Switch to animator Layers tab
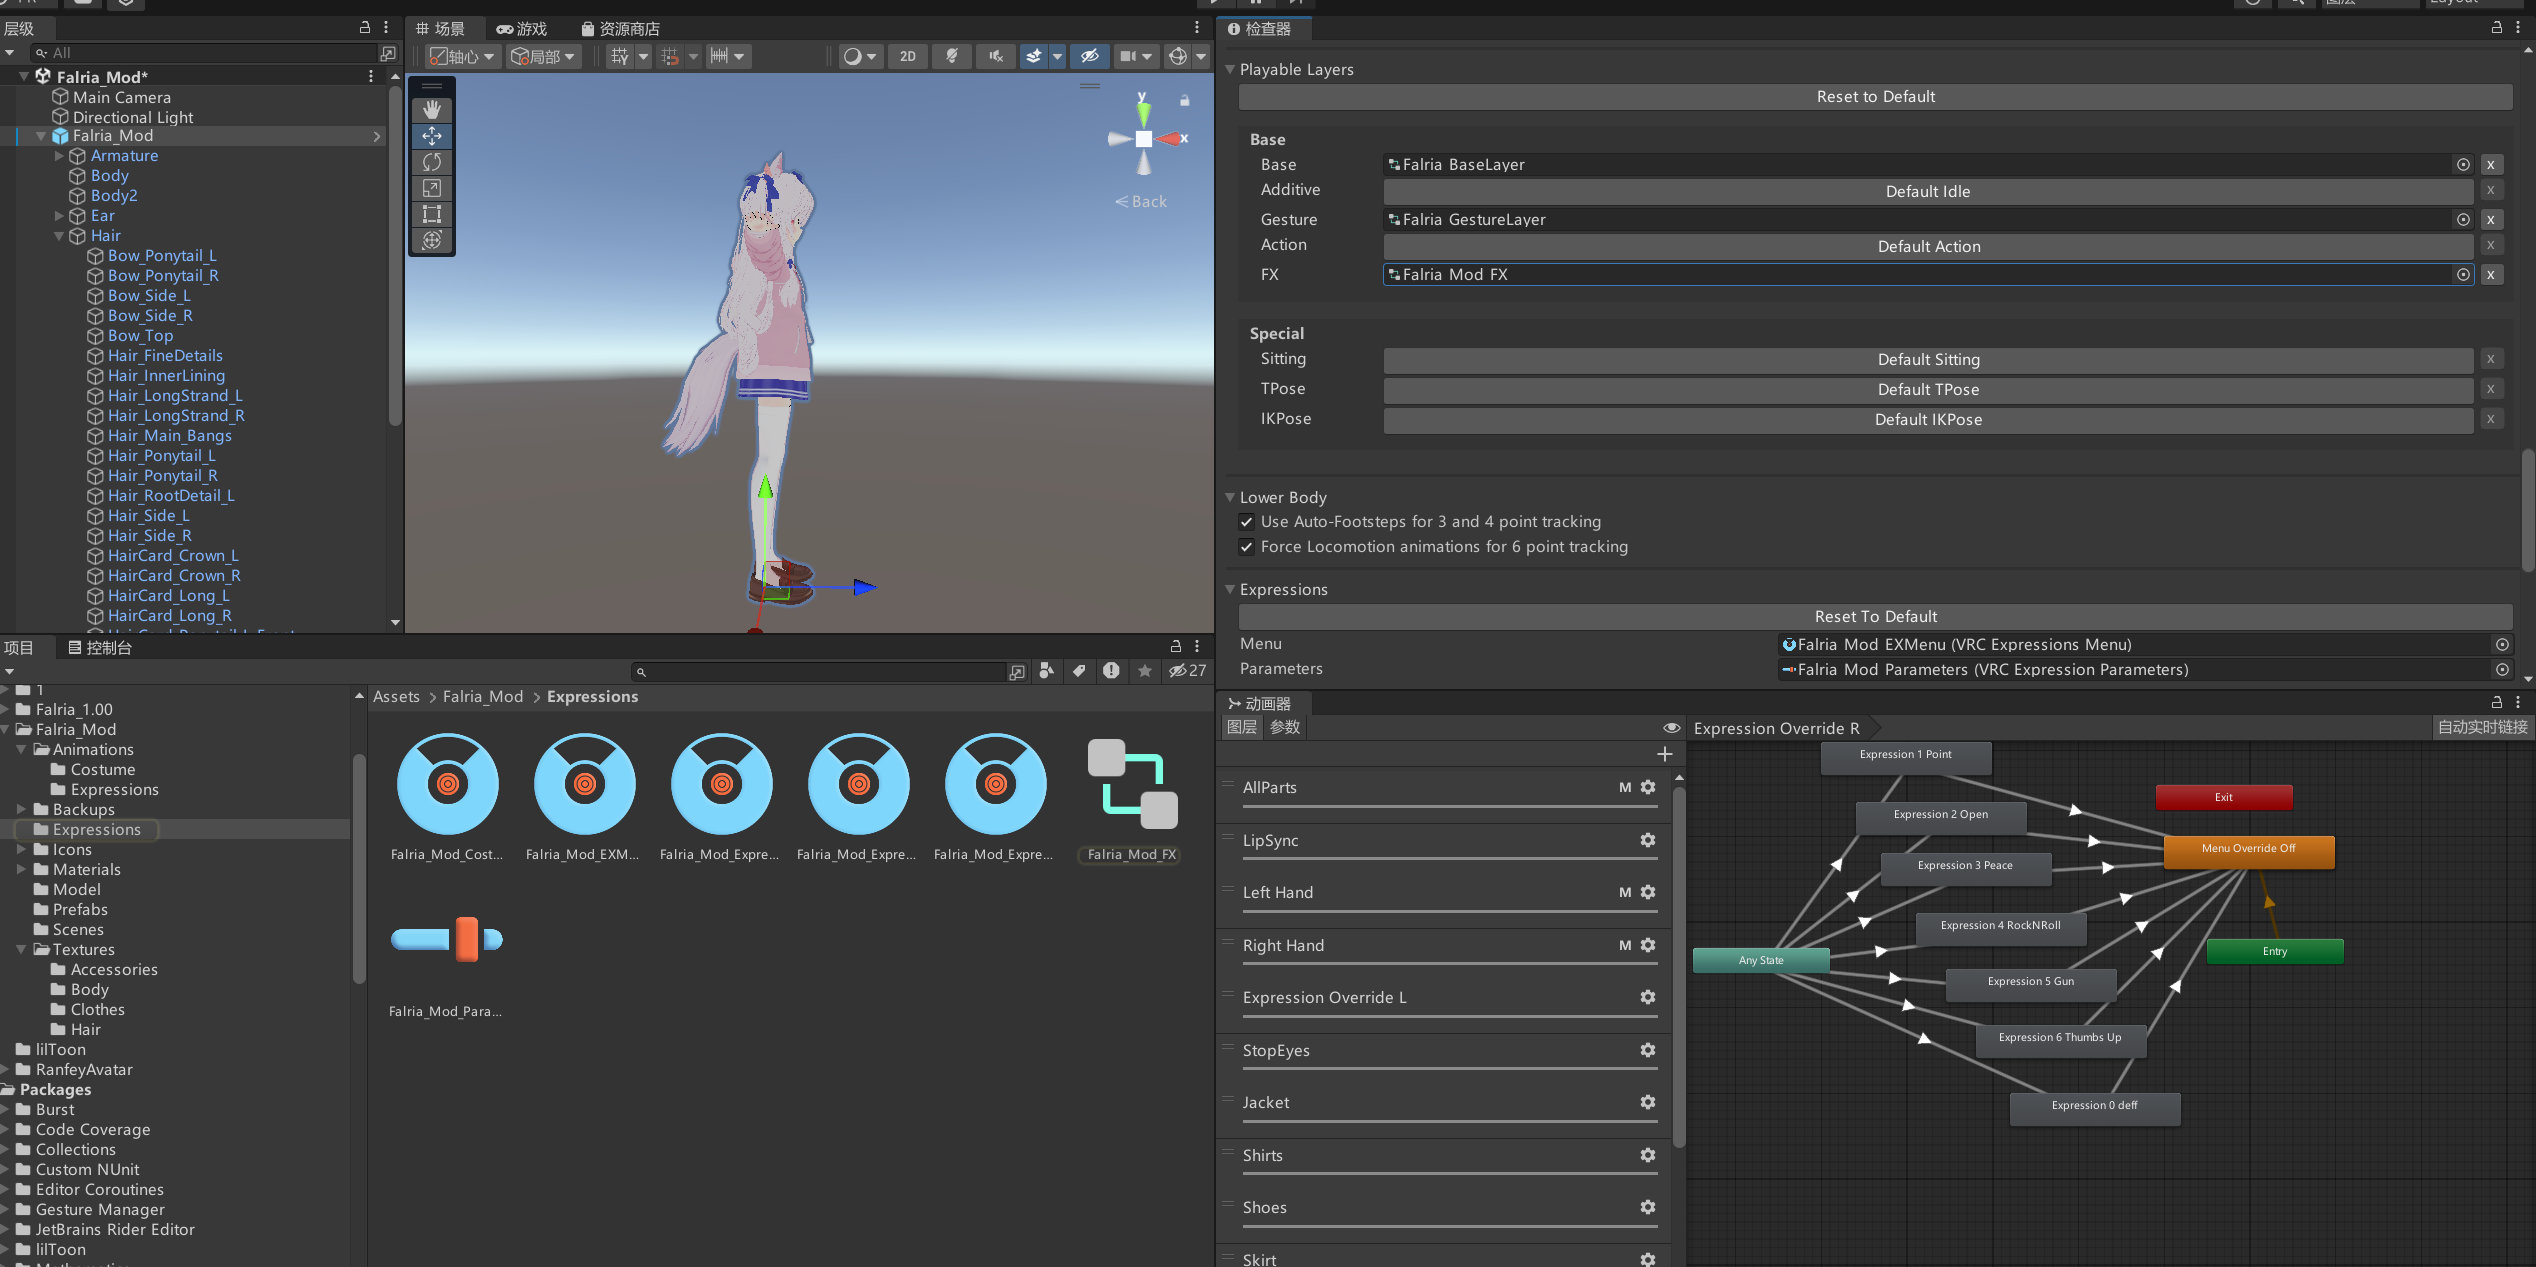2536x1267 pixels. (x=1242, y=728)
